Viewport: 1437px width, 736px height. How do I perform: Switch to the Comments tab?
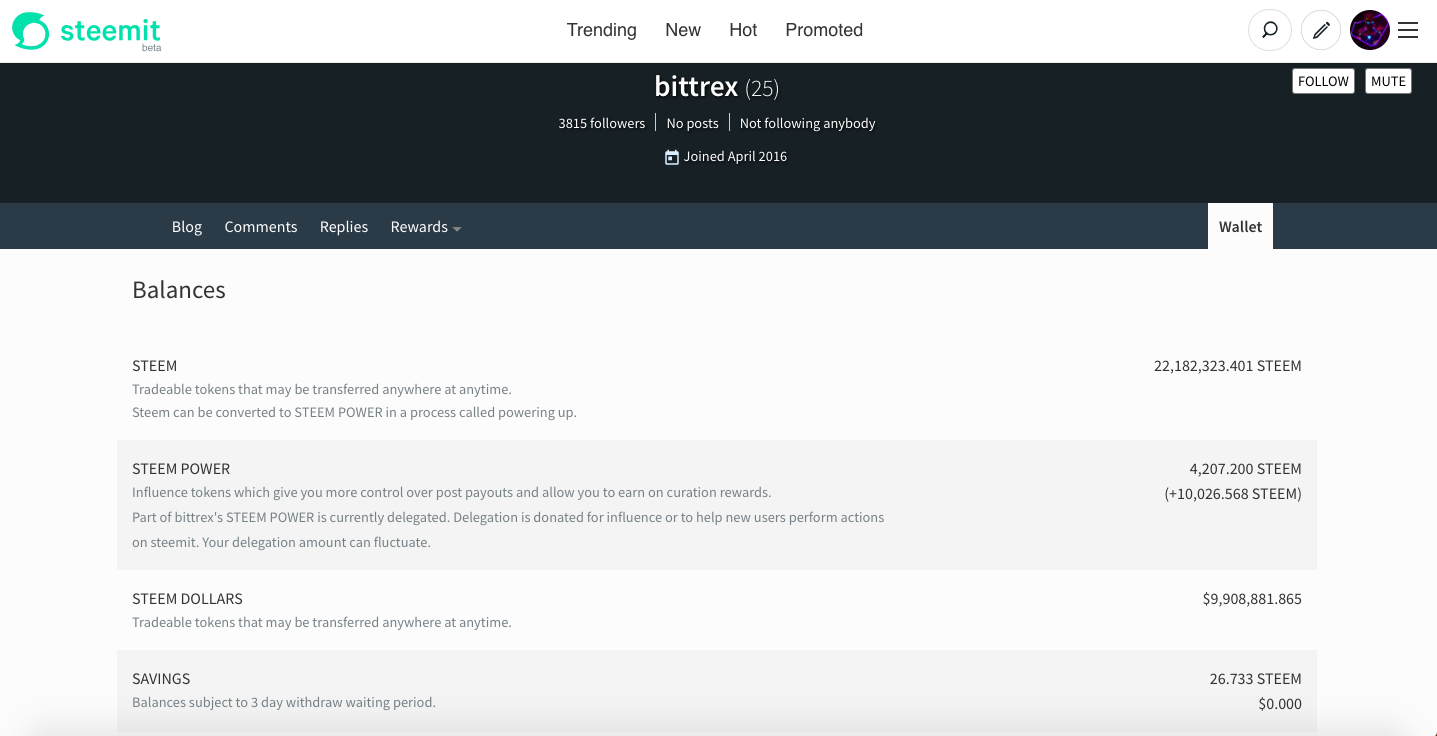coord(261,227)
